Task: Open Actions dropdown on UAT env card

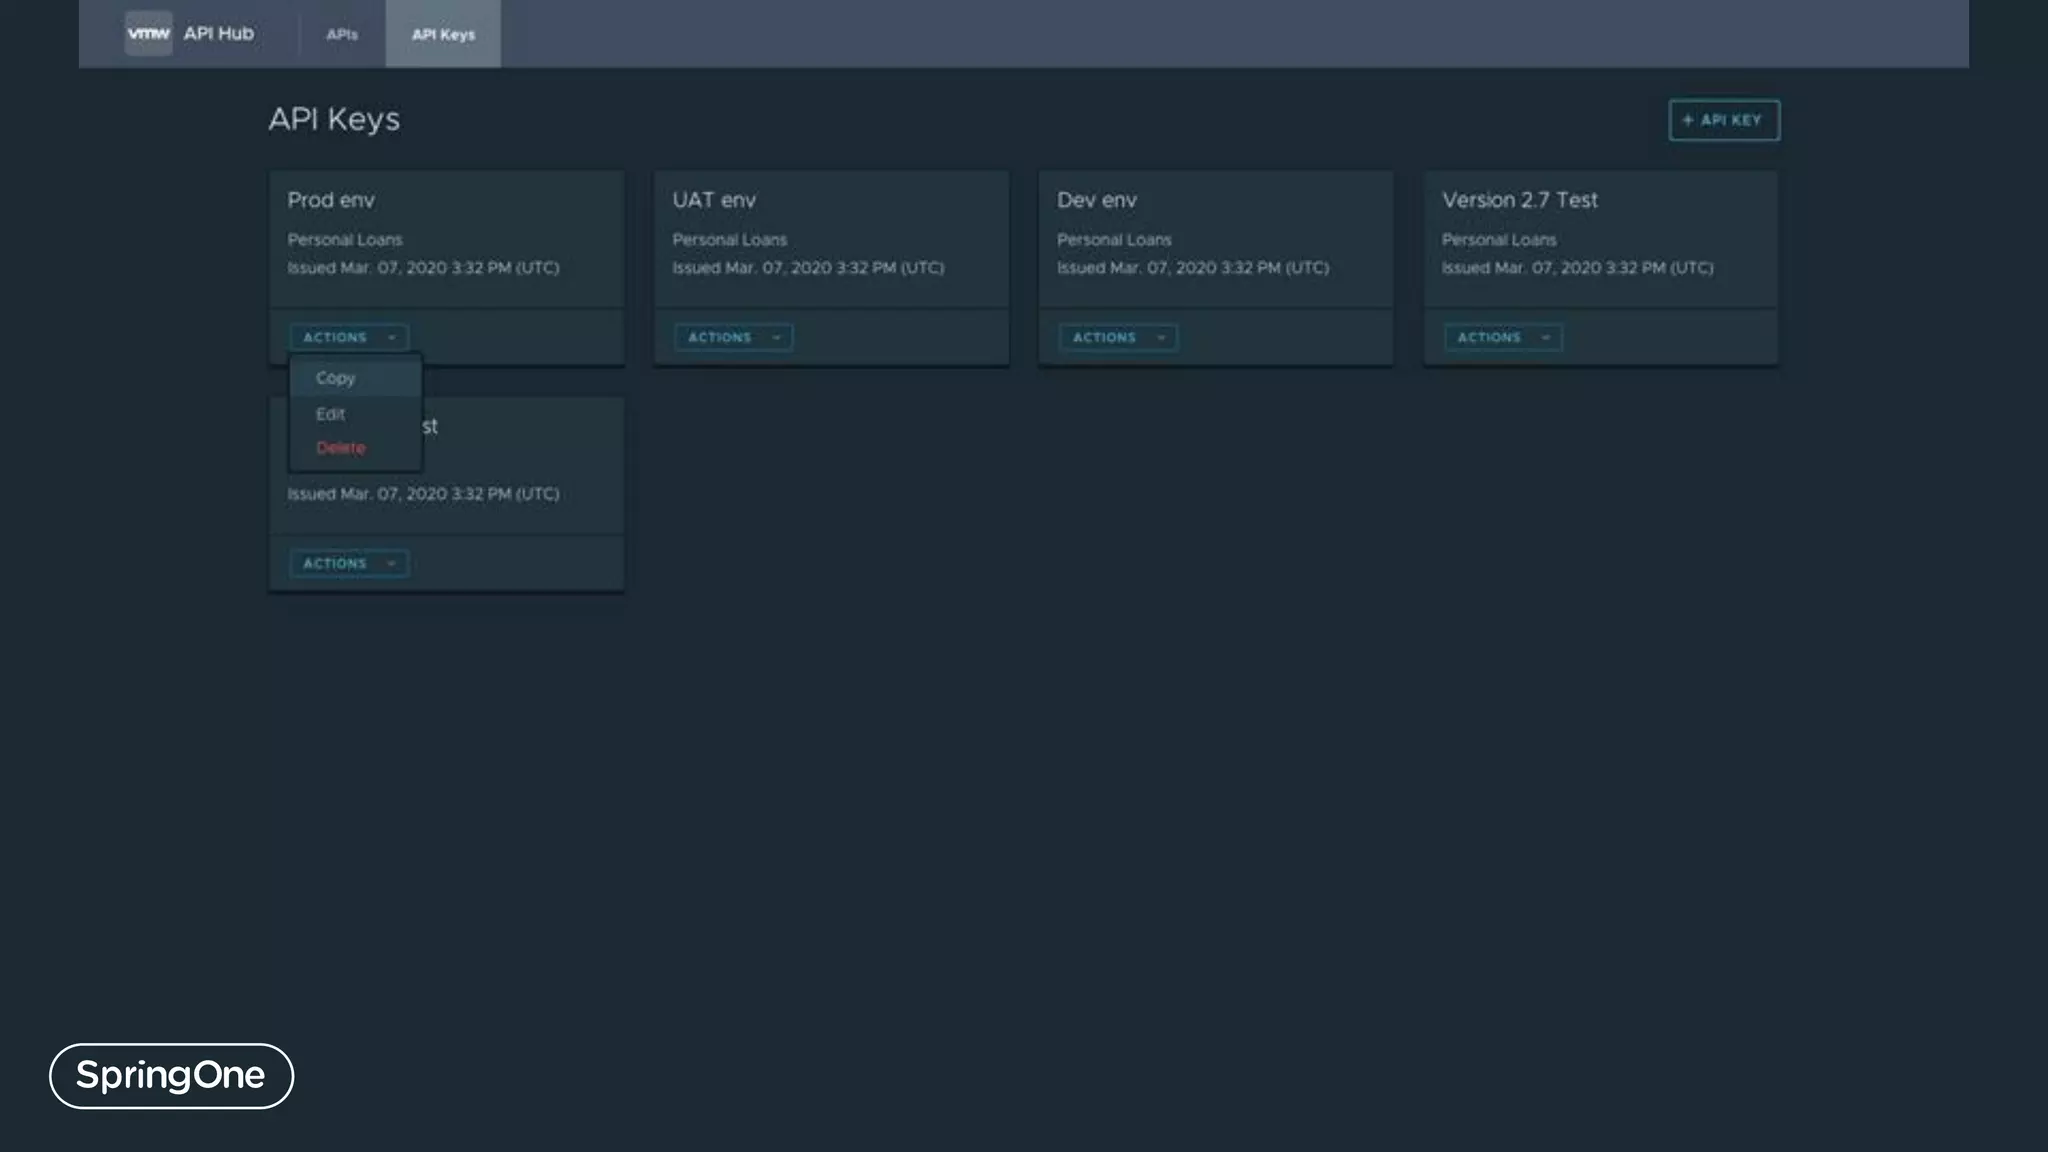Action: (x=733, y=338)
